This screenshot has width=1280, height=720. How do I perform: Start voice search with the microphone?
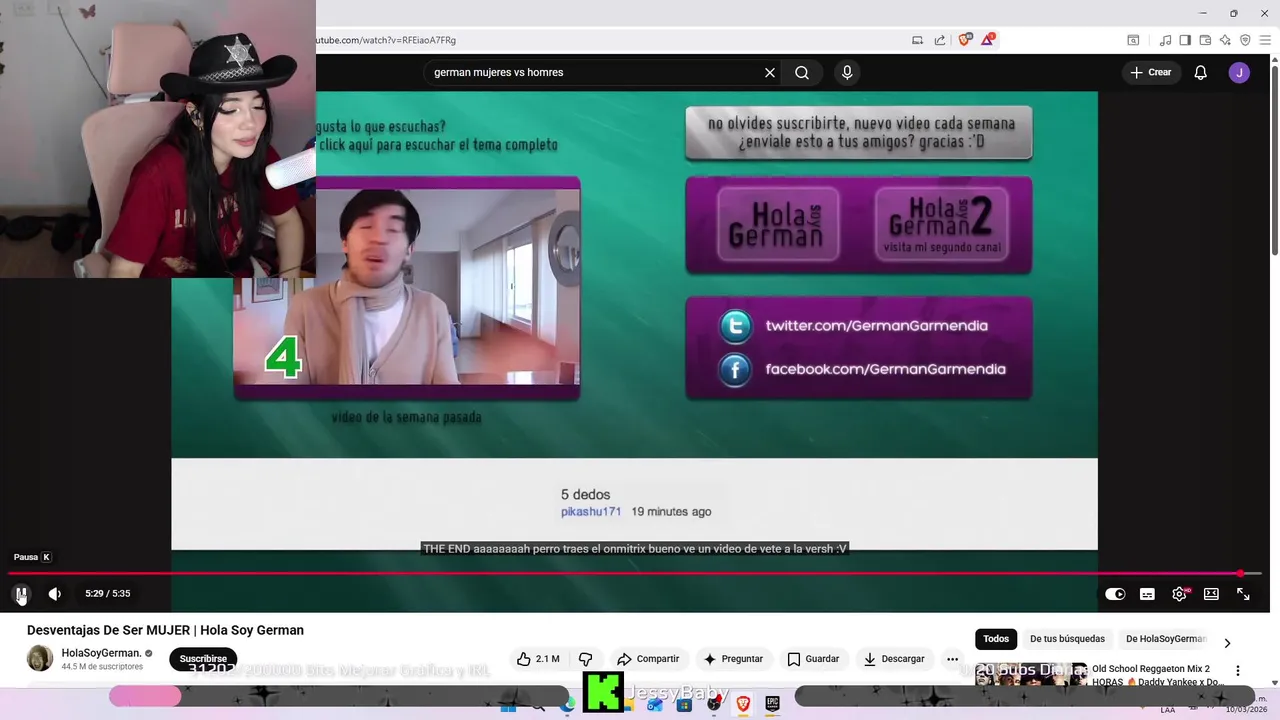pos(847,72)
